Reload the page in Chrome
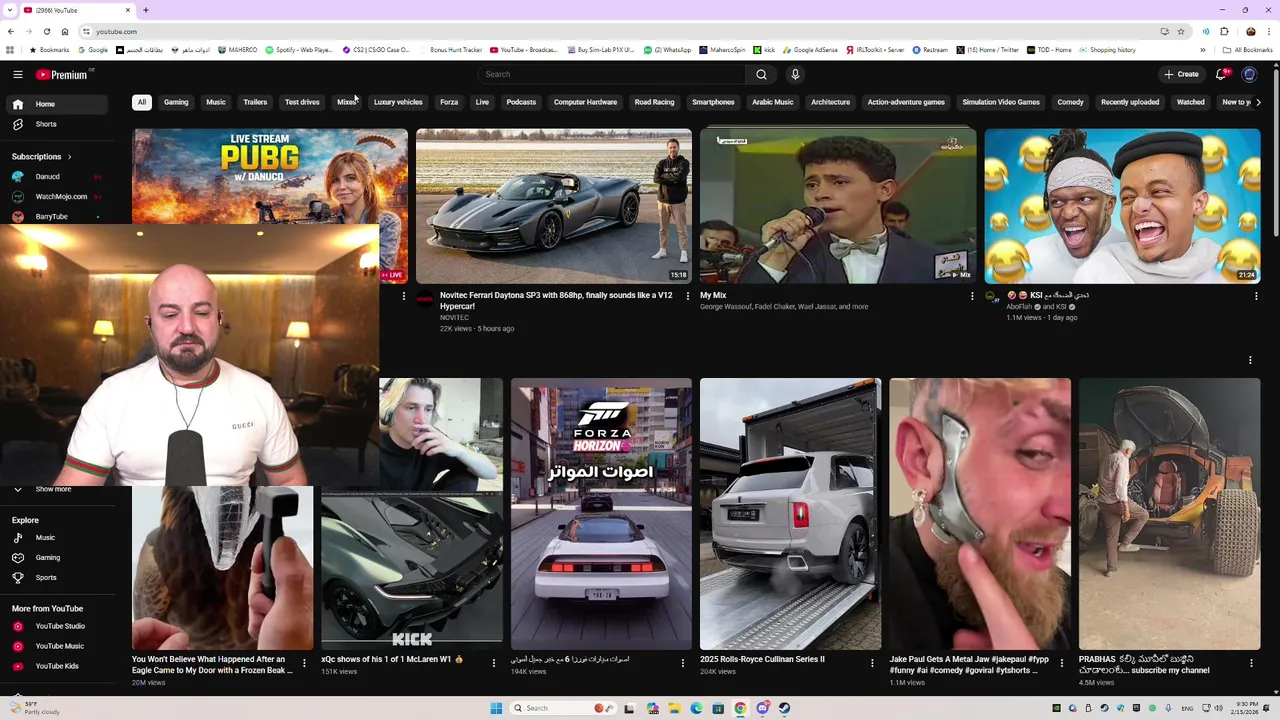 pyautogui.click(x=47, y=32)
